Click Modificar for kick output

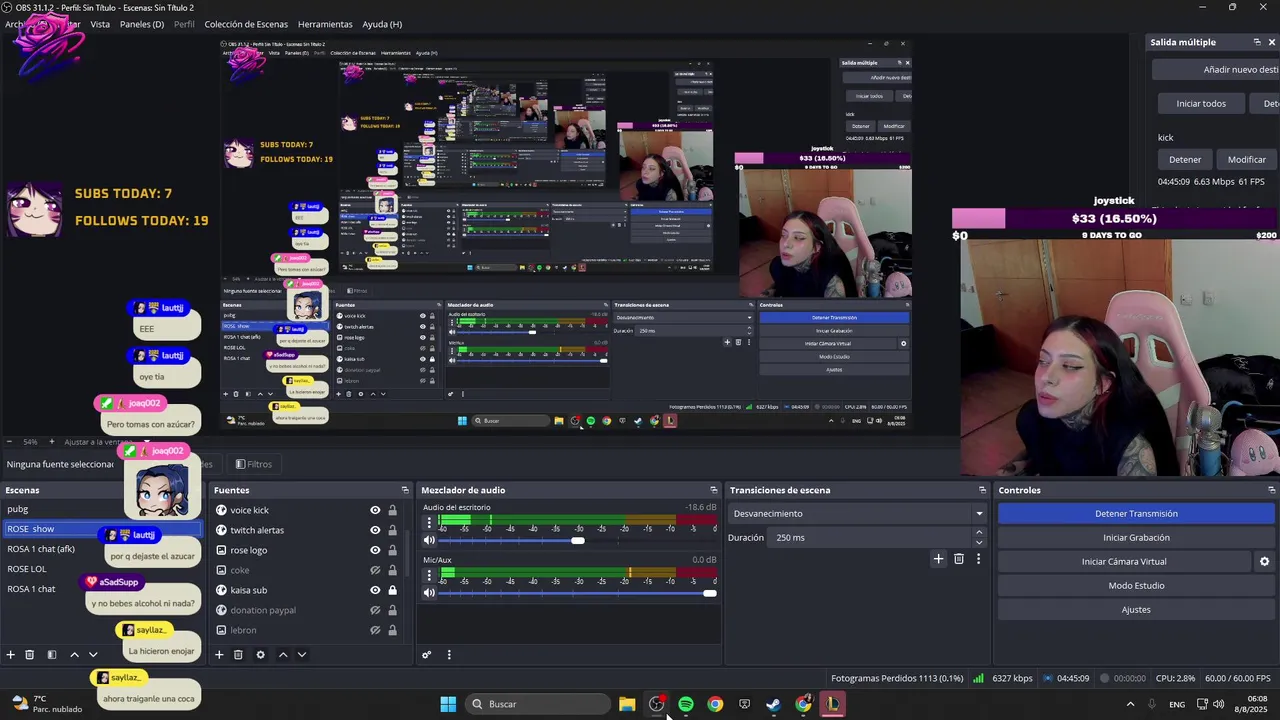click(1246, 159)
